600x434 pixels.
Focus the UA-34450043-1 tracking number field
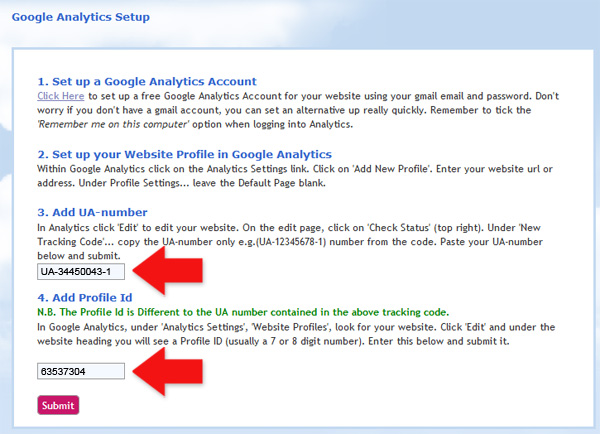(81, 271)
